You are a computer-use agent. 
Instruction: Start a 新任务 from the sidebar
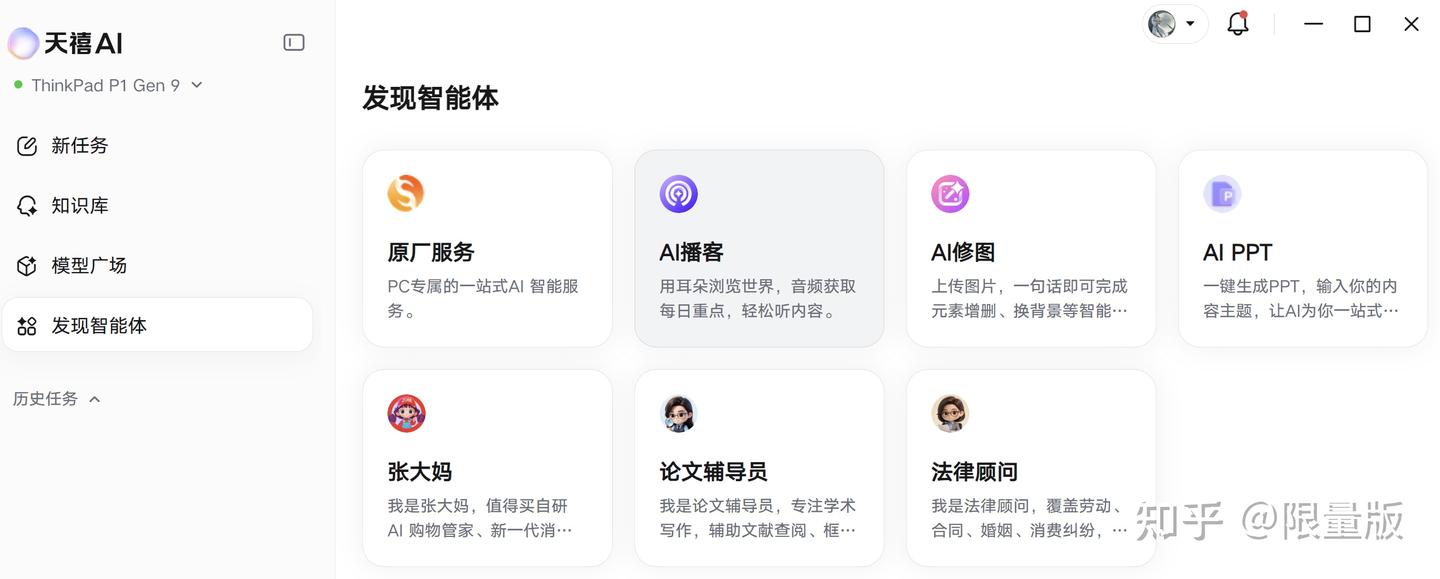157,145
